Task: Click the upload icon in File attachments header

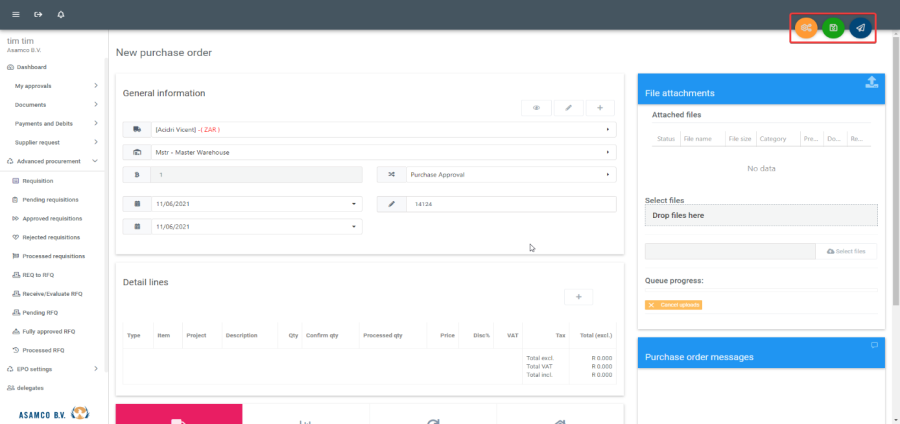Action: coord(871,83)
